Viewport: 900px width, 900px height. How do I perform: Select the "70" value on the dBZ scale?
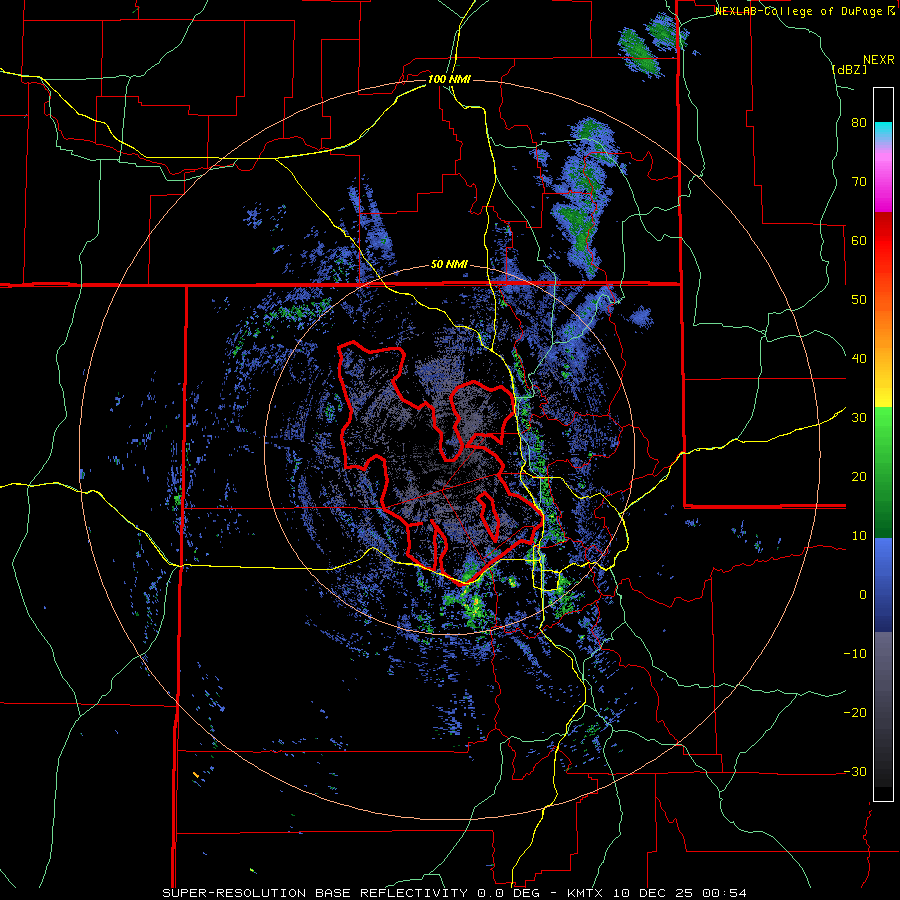tap(859, 182)
